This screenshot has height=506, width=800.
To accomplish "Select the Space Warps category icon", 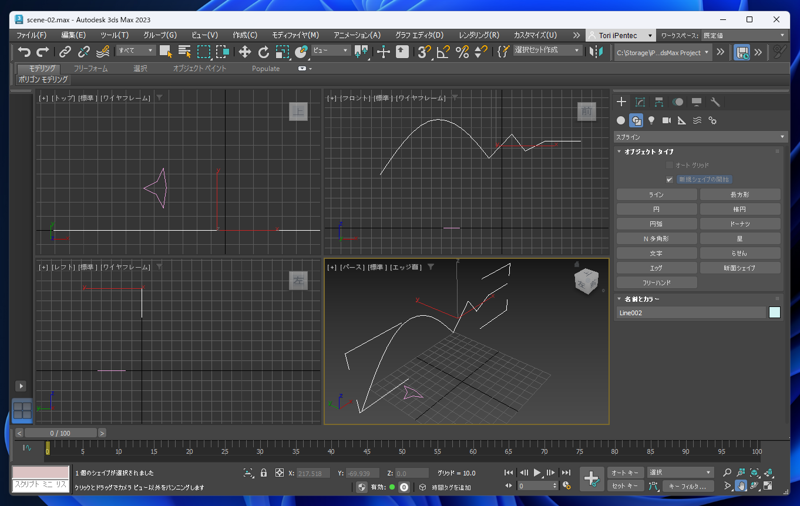I will (697, 120).
